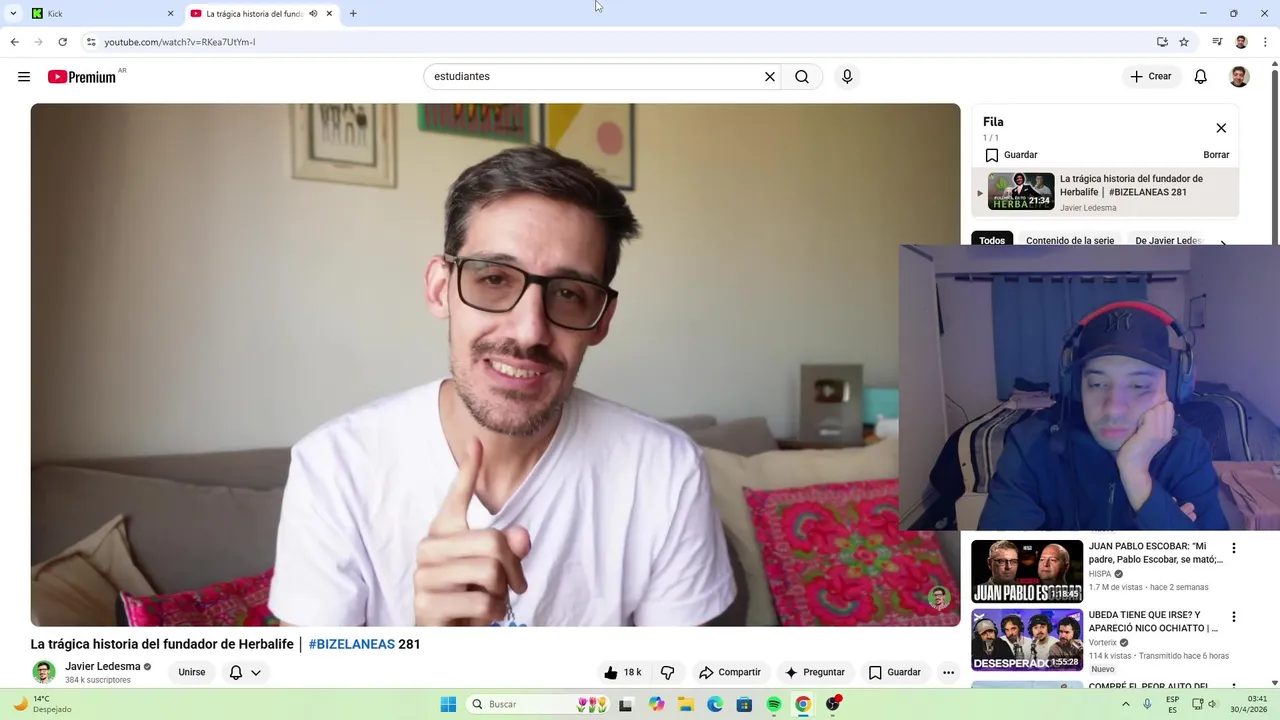Open a new browser tab
This screenshot has width=1280, height=720.
point(353,14)
